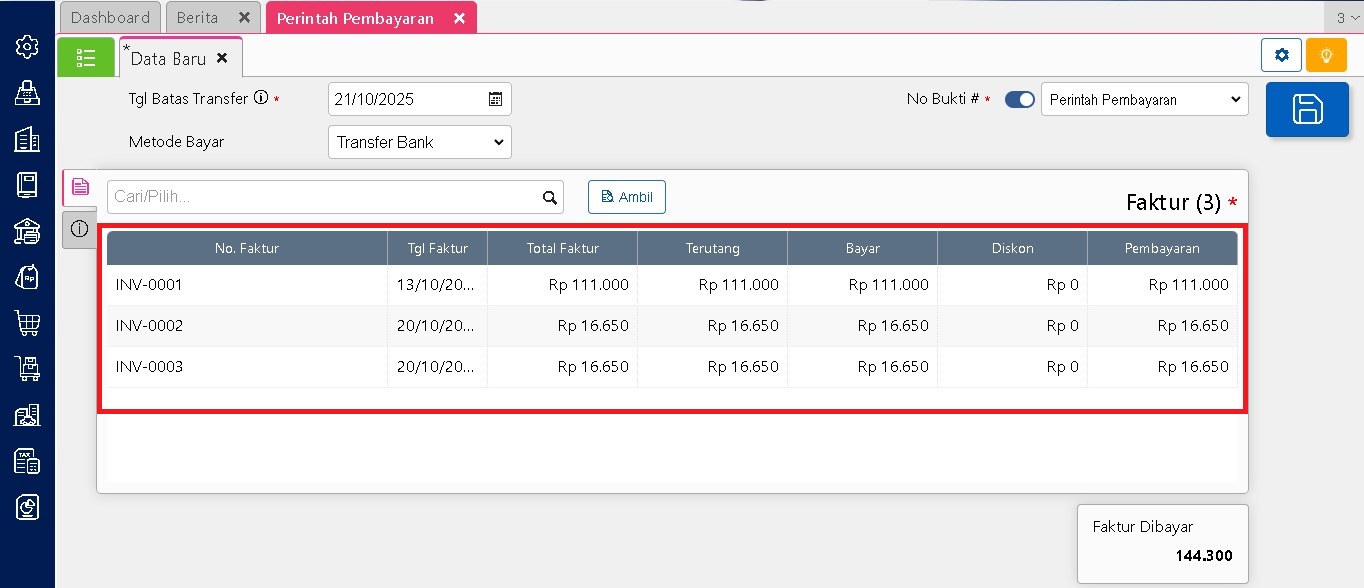Switch to the Dashboard tab
The image size is (1364, 588).
point(110,18)
